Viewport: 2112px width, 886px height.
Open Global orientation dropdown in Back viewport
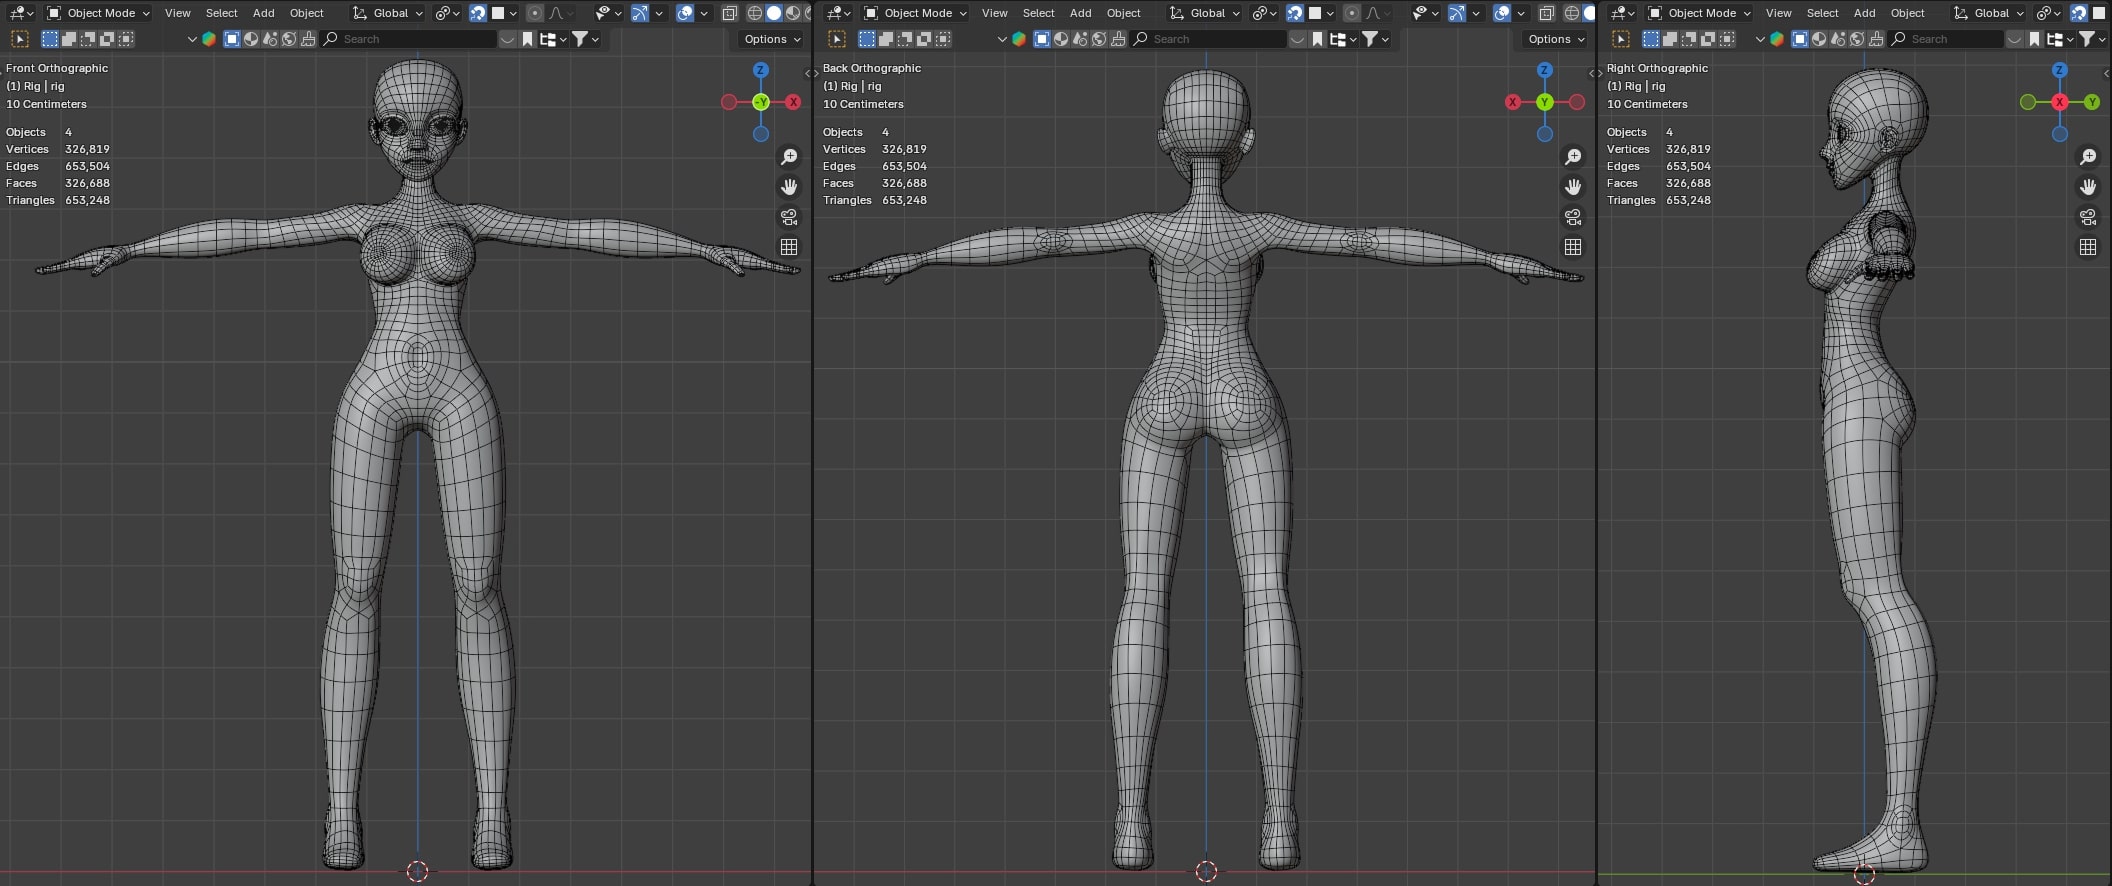[1205, 13]
